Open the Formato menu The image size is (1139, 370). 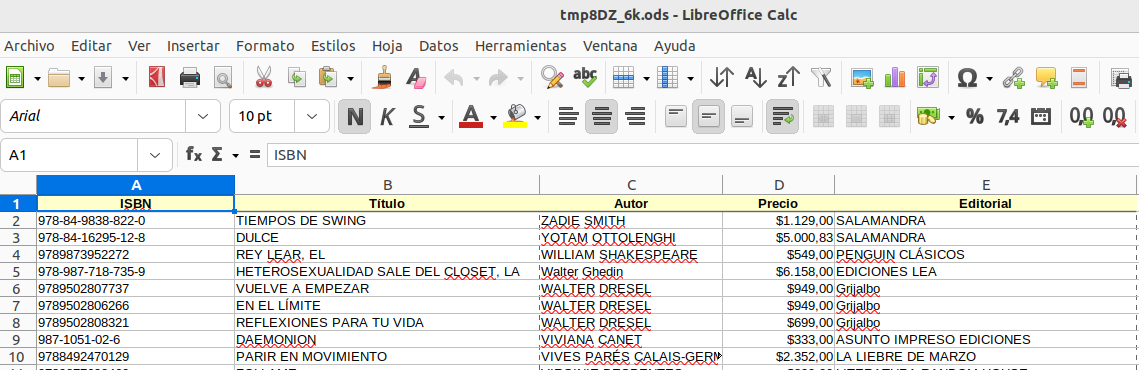265,46
